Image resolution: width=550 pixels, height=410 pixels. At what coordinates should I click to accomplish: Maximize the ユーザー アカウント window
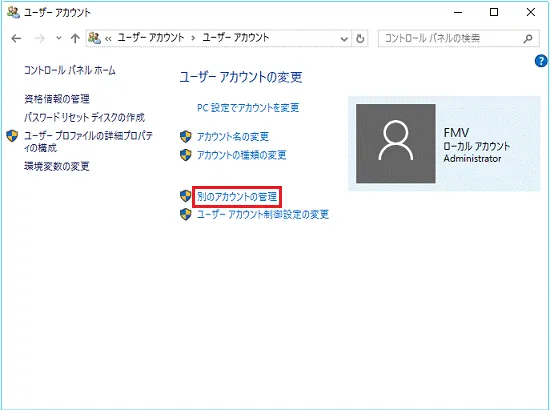[x=494, y=12]
